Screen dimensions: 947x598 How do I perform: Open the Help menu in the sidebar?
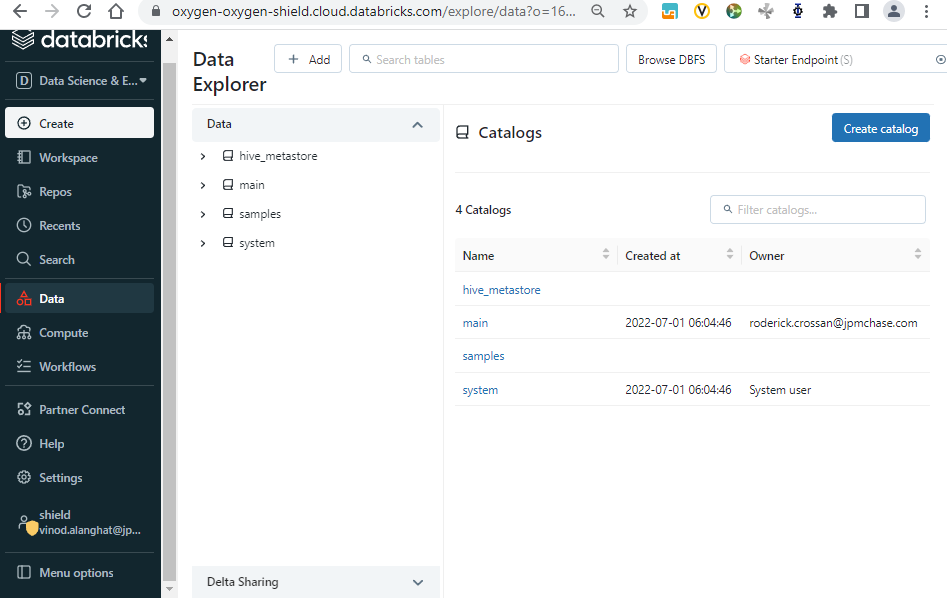pyautogui.click(x=79, y=443)
